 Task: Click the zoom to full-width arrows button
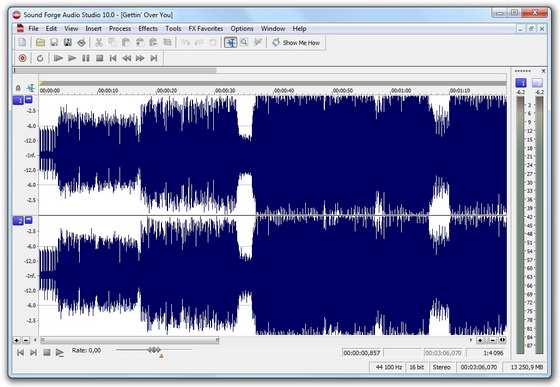click(502, 340)
